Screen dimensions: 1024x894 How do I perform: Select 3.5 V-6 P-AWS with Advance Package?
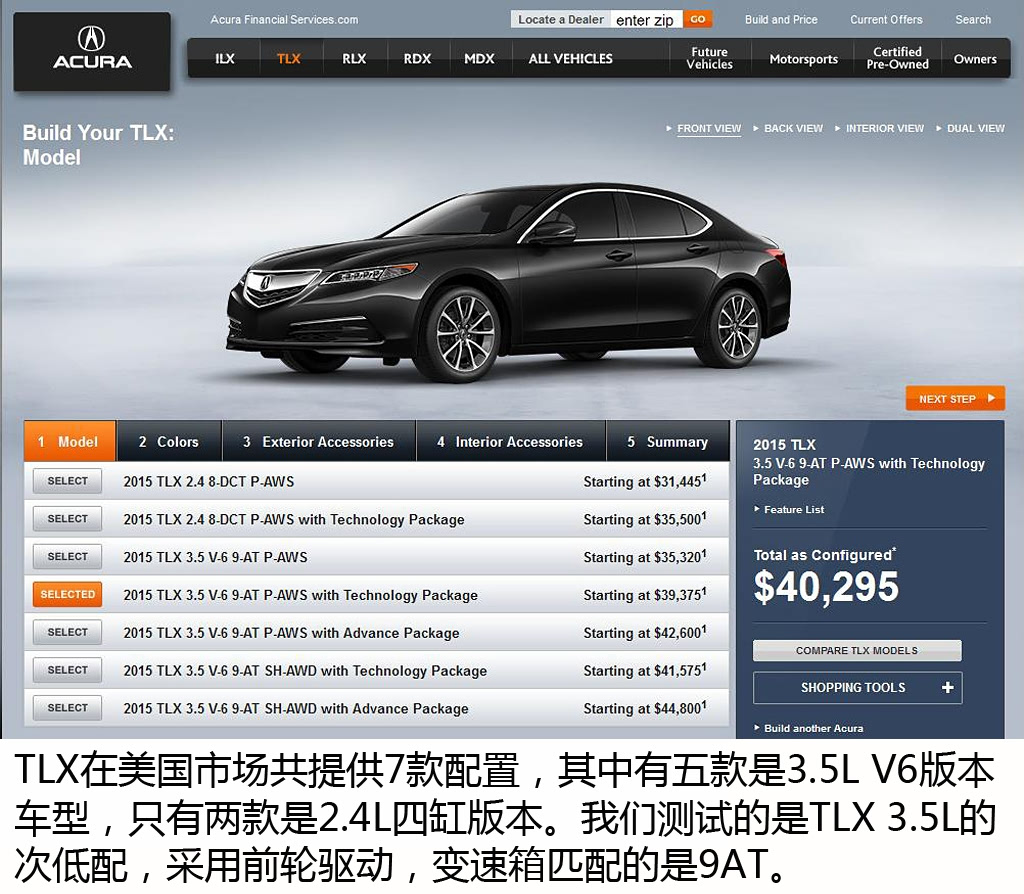[67, 632]
